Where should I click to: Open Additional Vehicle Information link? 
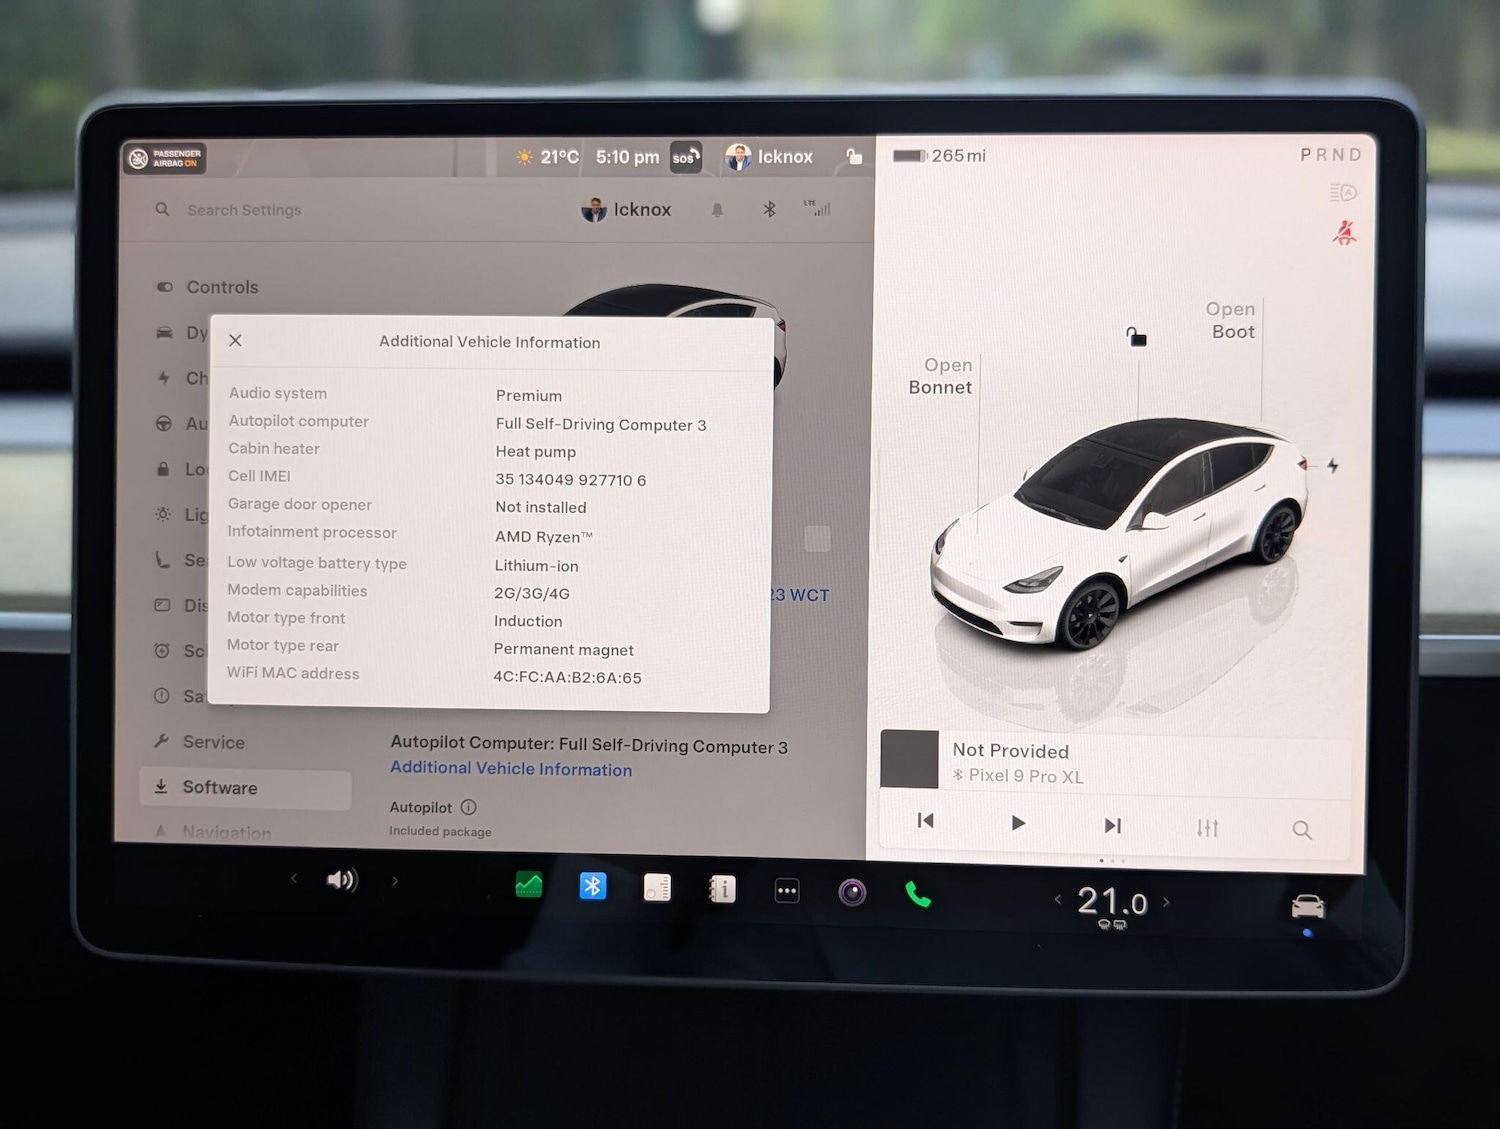(x=511, y=769)
